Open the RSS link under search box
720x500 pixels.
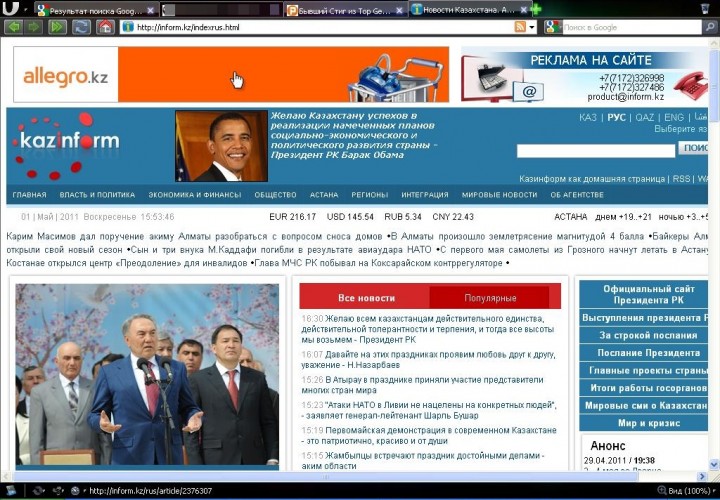pos(681,179)
